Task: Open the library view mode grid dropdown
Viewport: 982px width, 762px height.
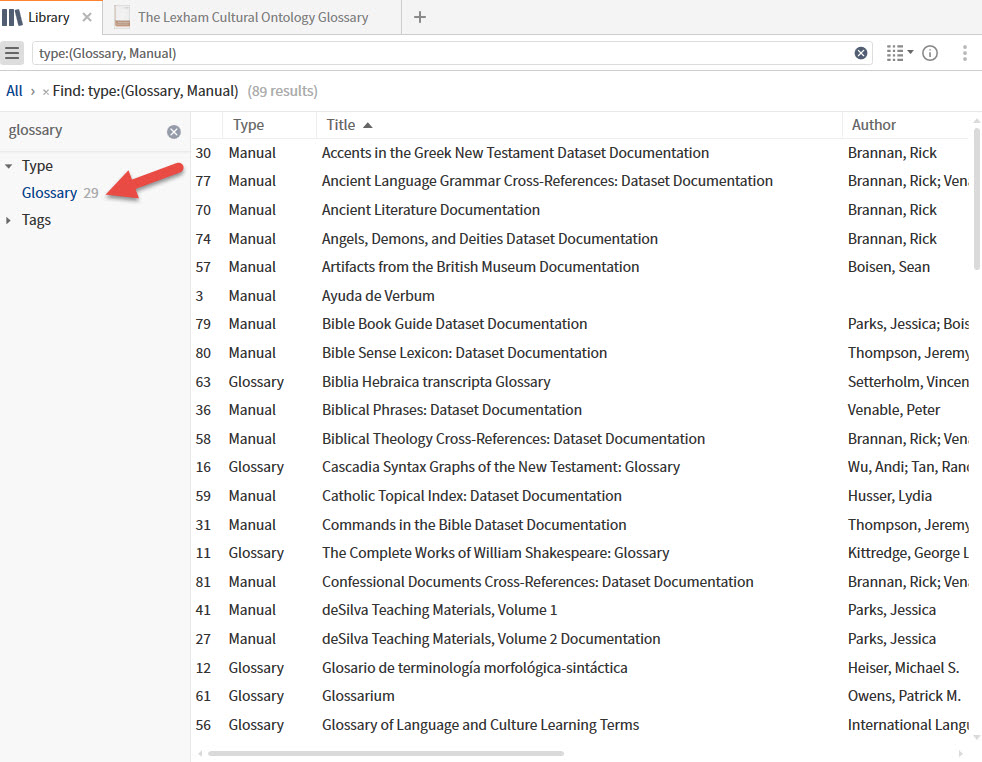Action: pyautogui.click(x=899, y=53)
